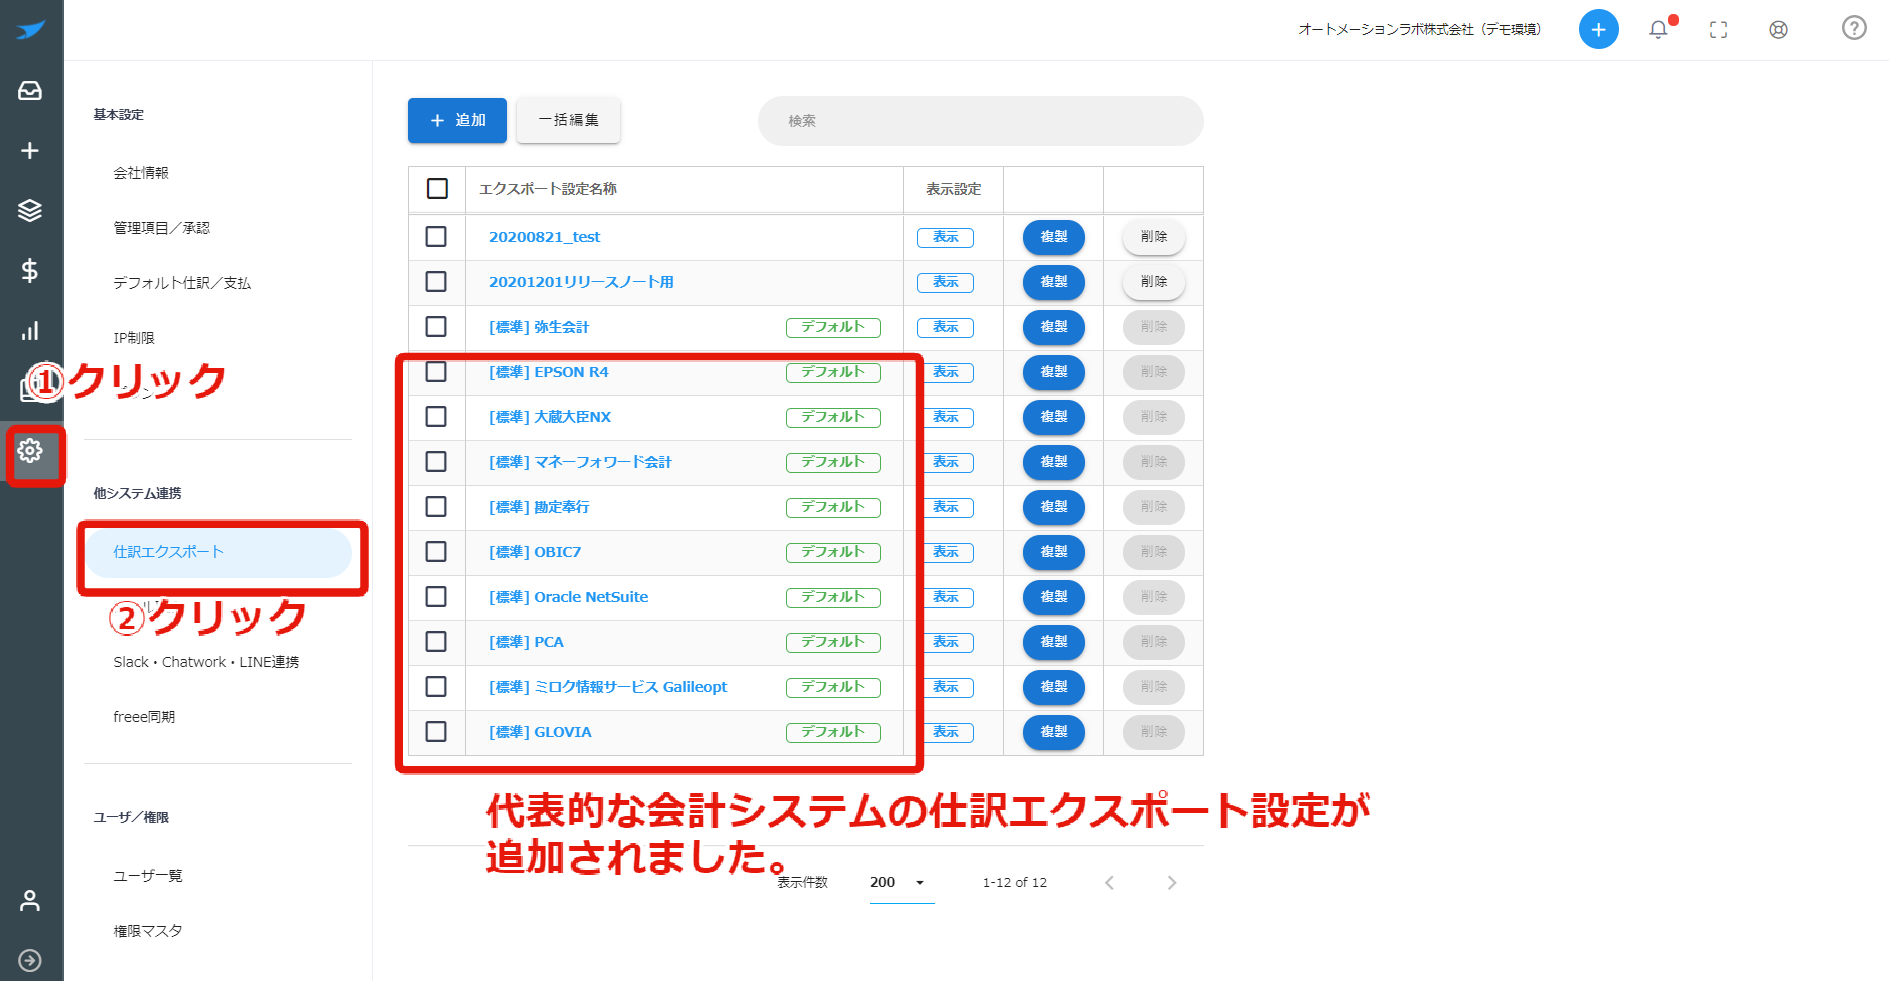Open the notifications bell icon
The height and width of the screenshot is (981, 1889).
[1658, 30]
